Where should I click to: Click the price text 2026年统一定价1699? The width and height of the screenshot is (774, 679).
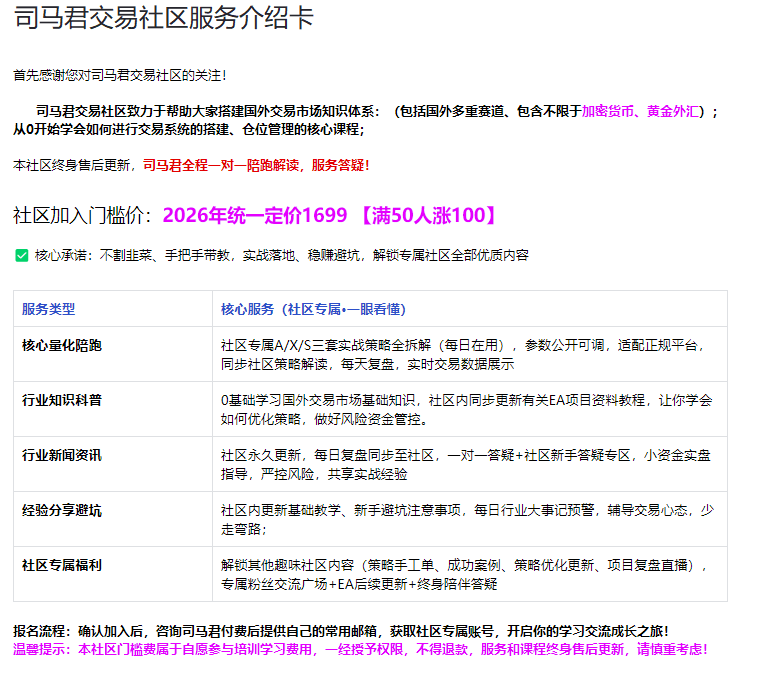pos(255,216)
